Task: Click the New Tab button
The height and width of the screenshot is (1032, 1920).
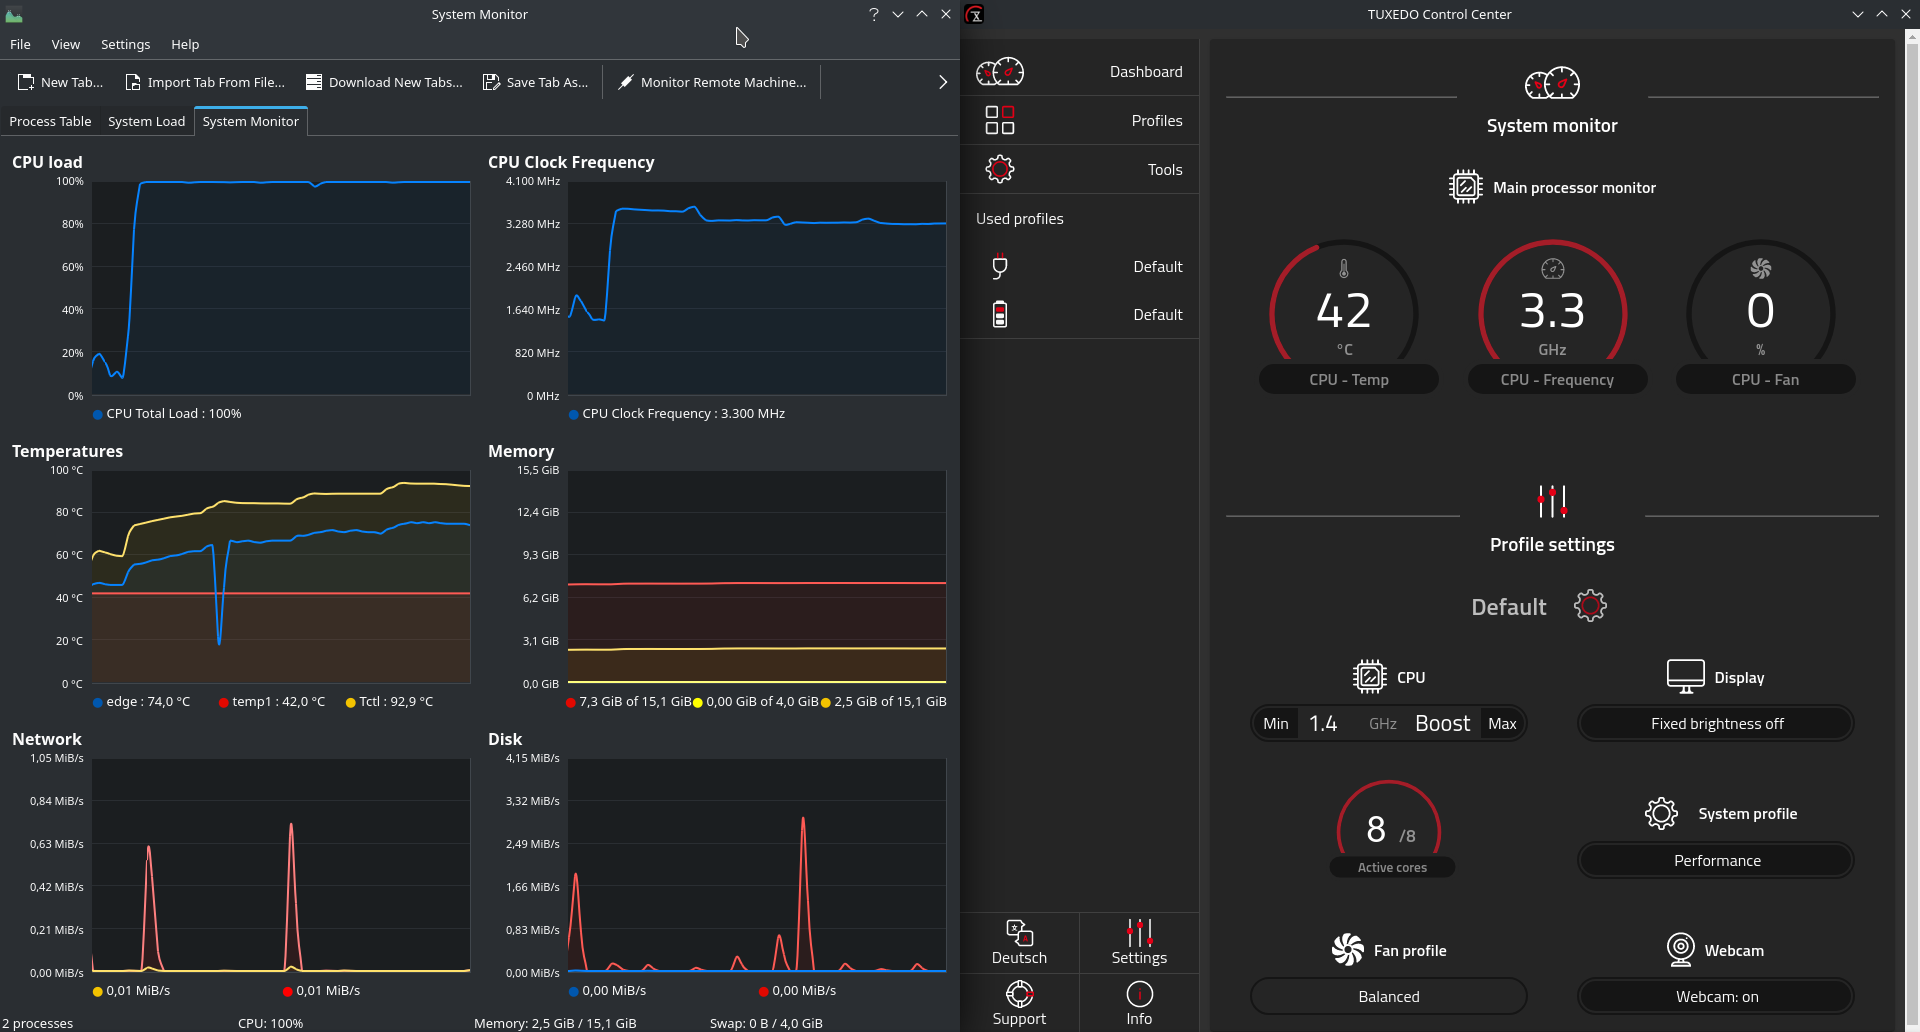Action: point(58,81)
